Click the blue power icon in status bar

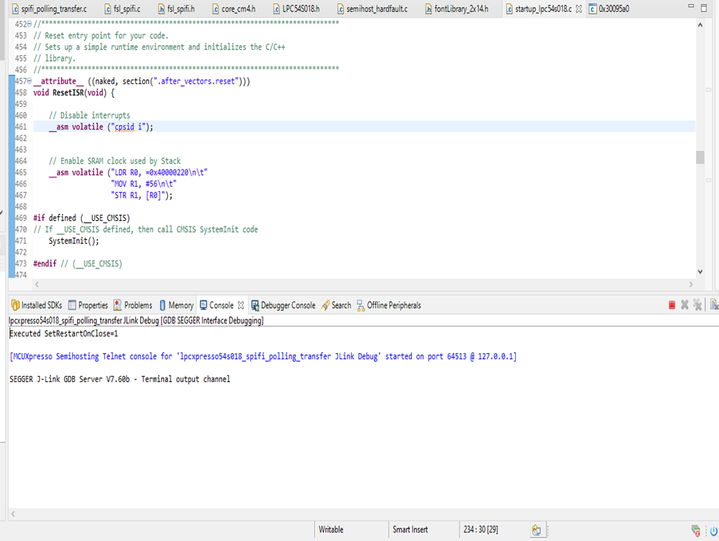(714, 531)
